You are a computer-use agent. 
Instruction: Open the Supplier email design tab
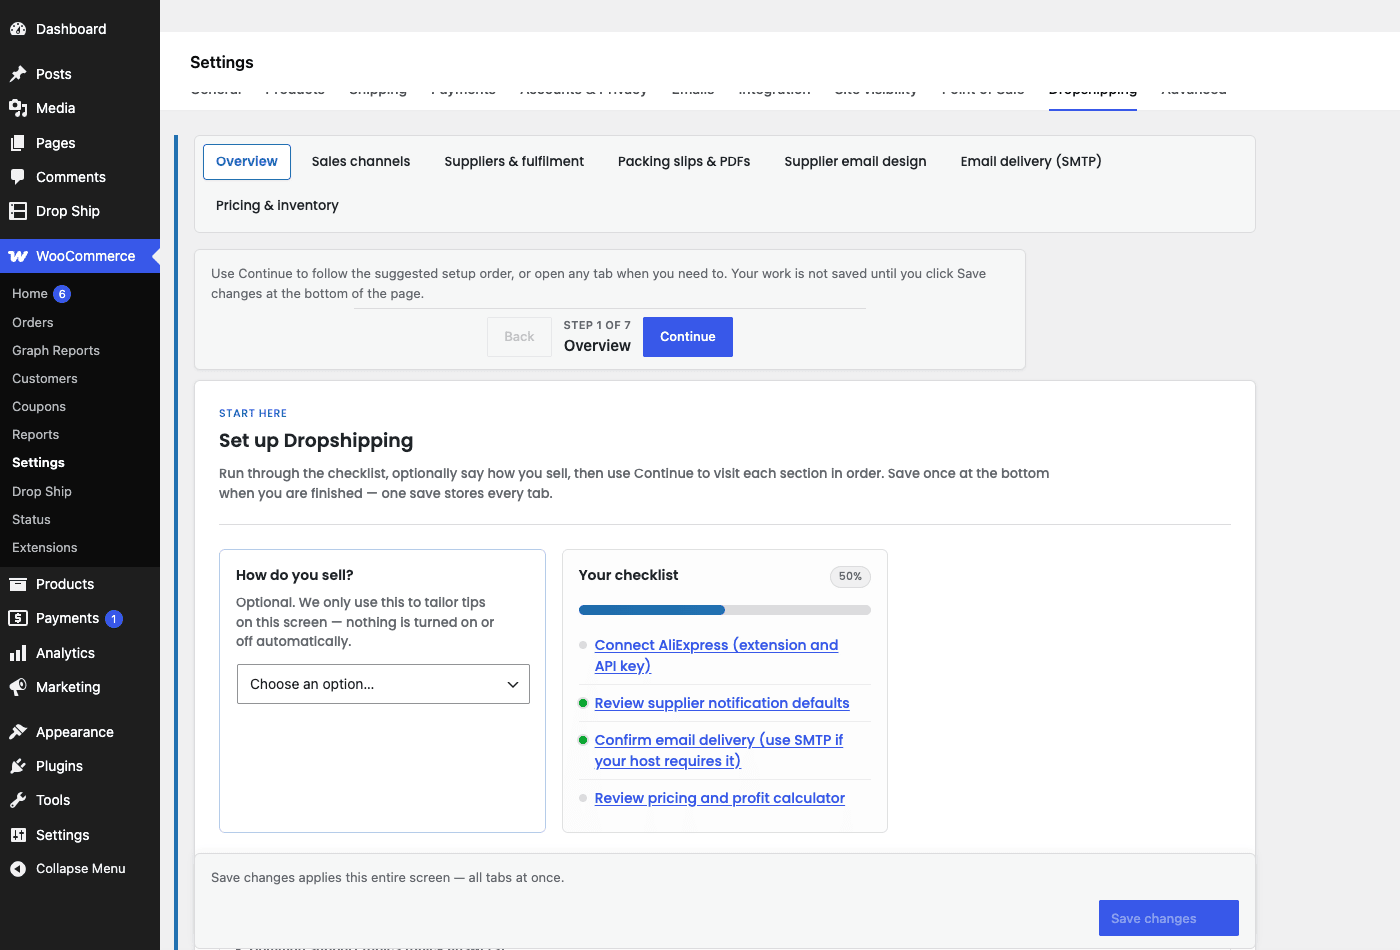pos(855,162)
